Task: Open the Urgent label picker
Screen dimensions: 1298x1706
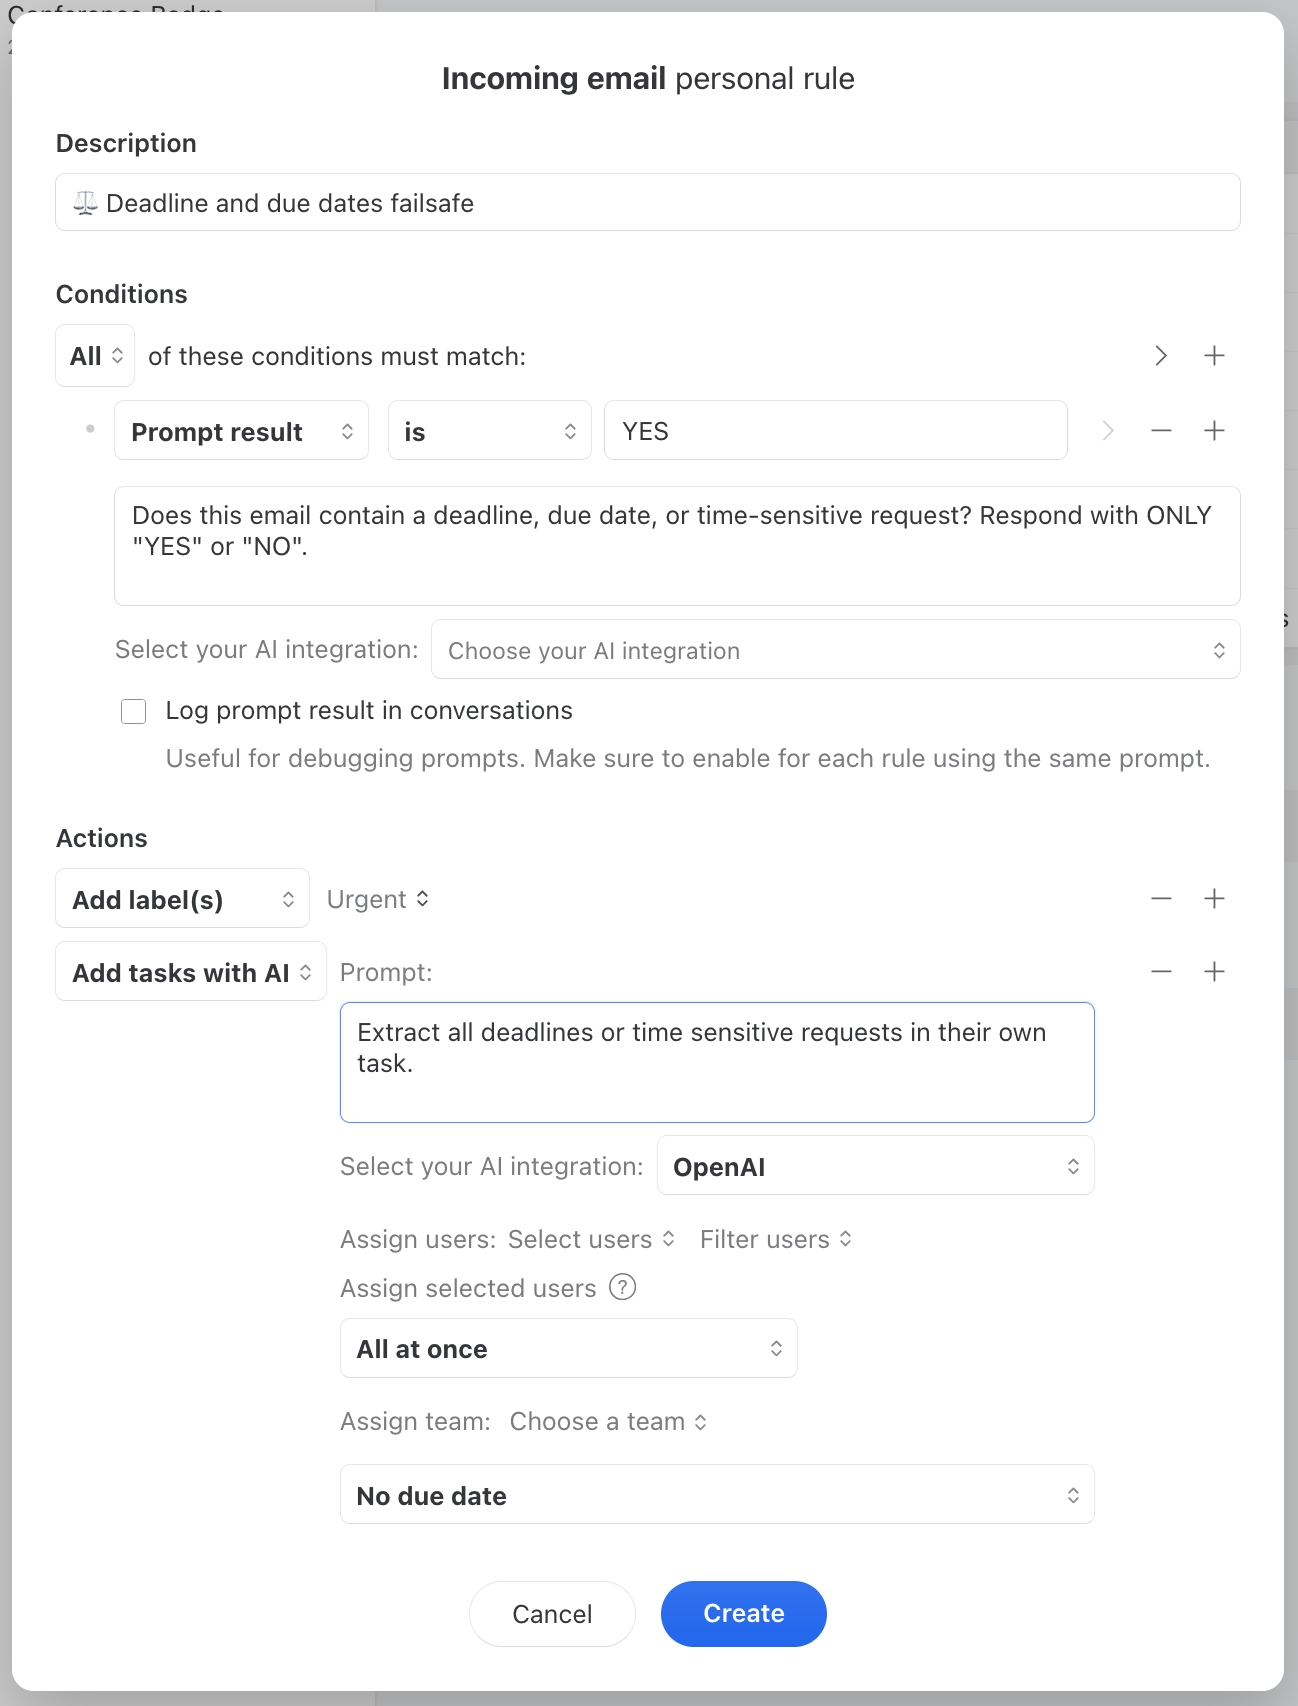Action: tap(379, 898)
